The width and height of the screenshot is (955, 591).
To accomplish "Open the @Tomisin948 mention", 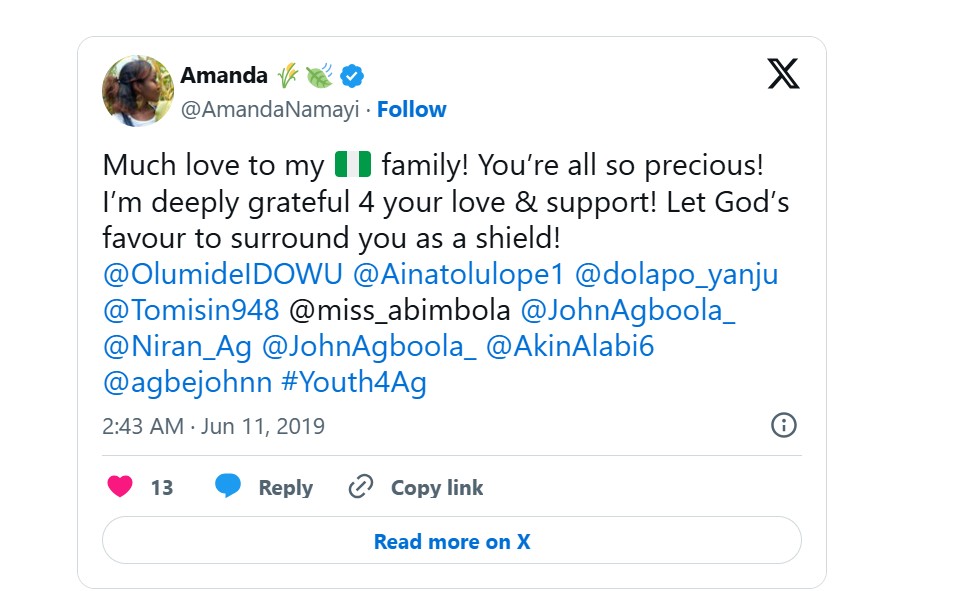I will [191, 310].
